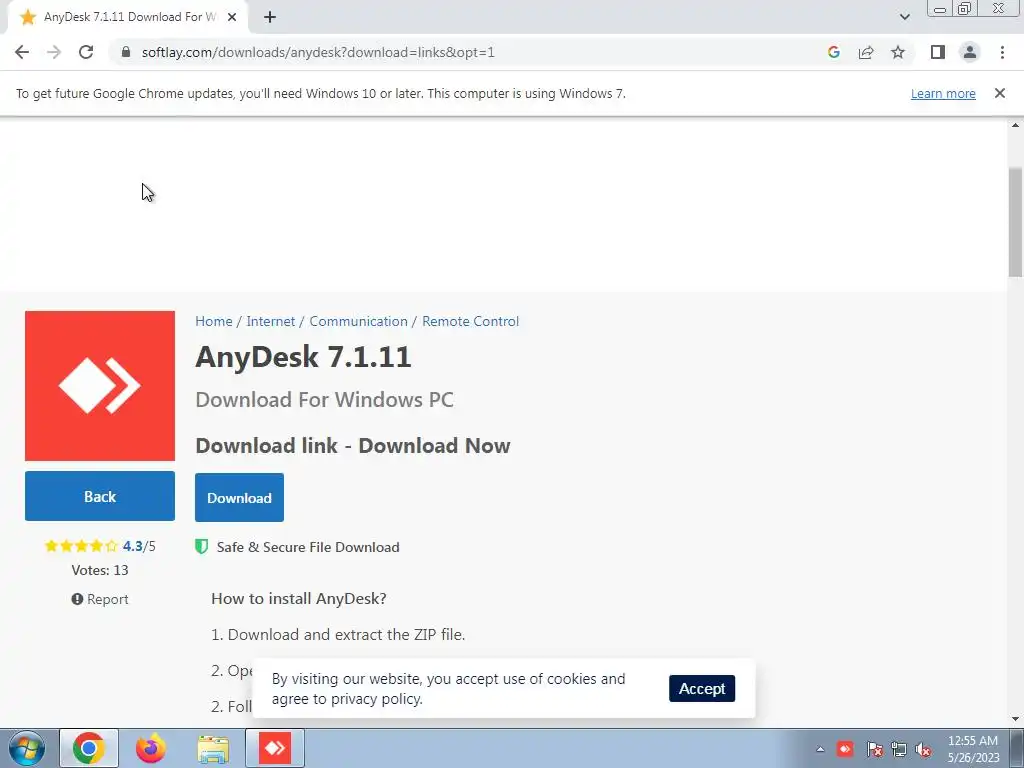Click the 4.3/5 rating score
The width and height of the screenshot is (1024, 768).
(x=139, y=546)
